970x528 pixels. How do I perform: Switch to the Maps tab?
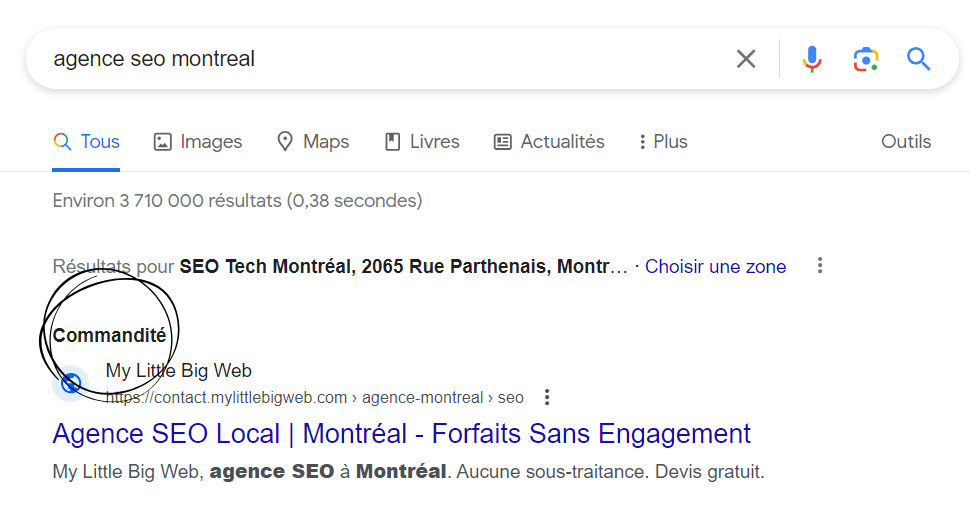[x=313, y=142]
